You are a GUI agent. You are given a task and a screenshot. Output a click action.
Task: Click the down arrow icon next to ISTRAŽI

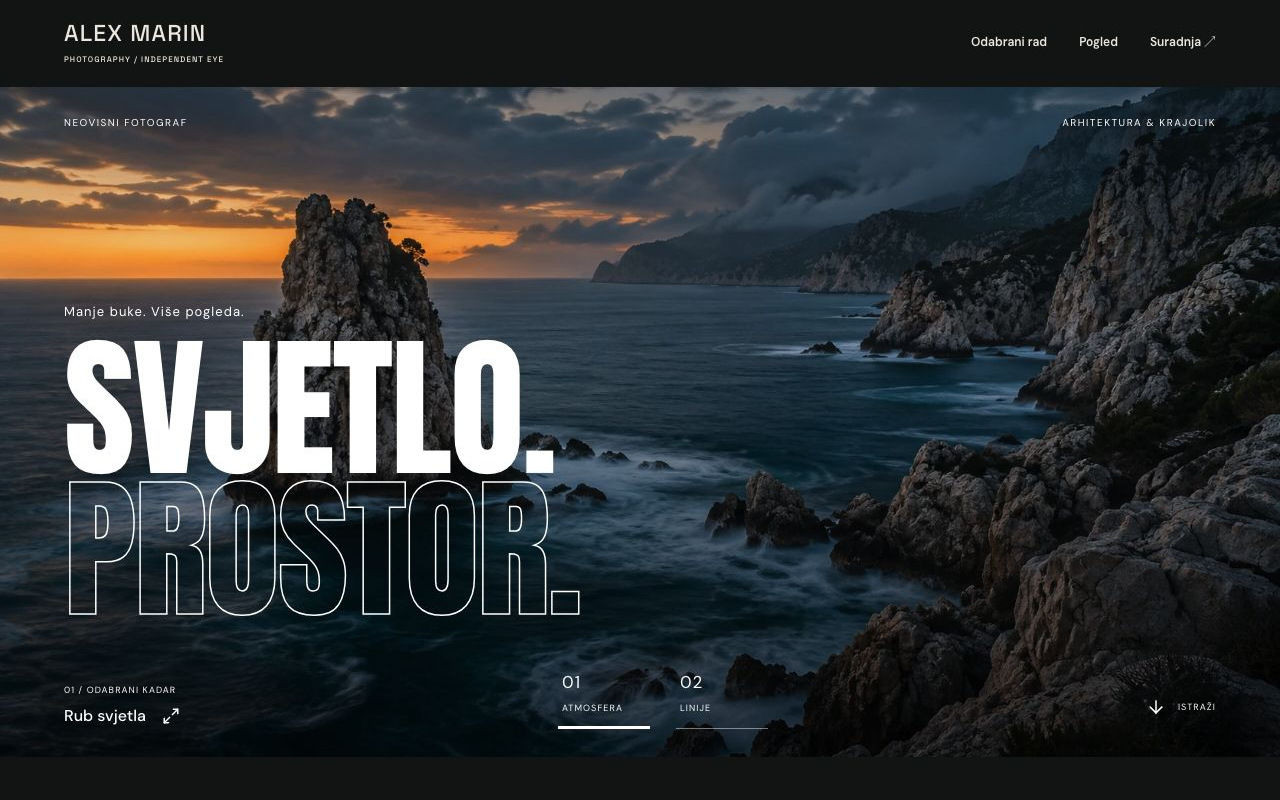tap(1156, 707)
